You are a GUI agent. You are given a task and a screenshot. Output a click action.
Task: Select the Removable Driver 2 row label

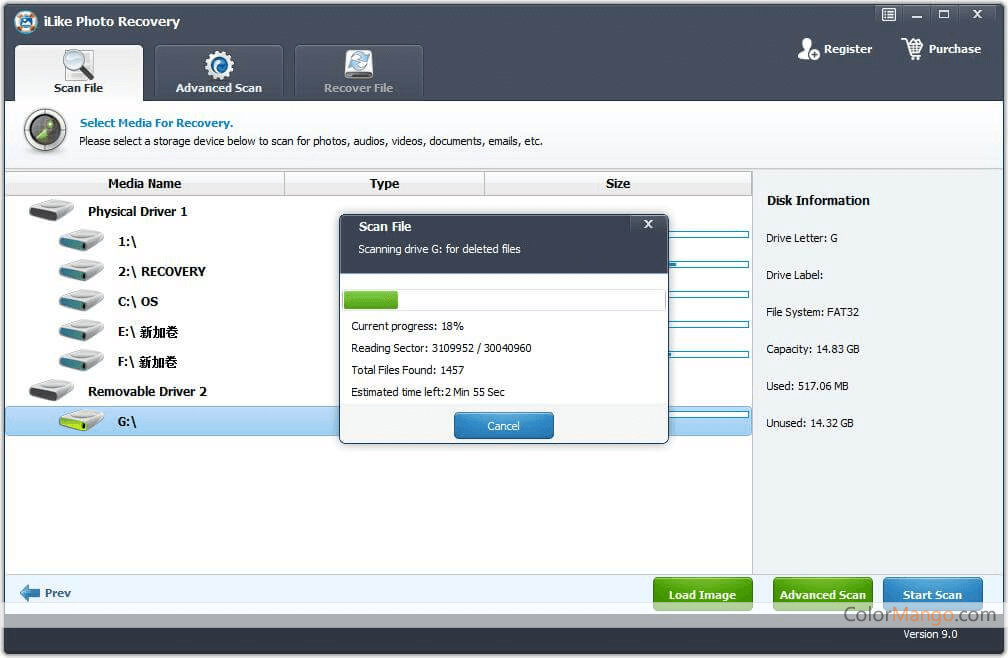coord(147,391)
